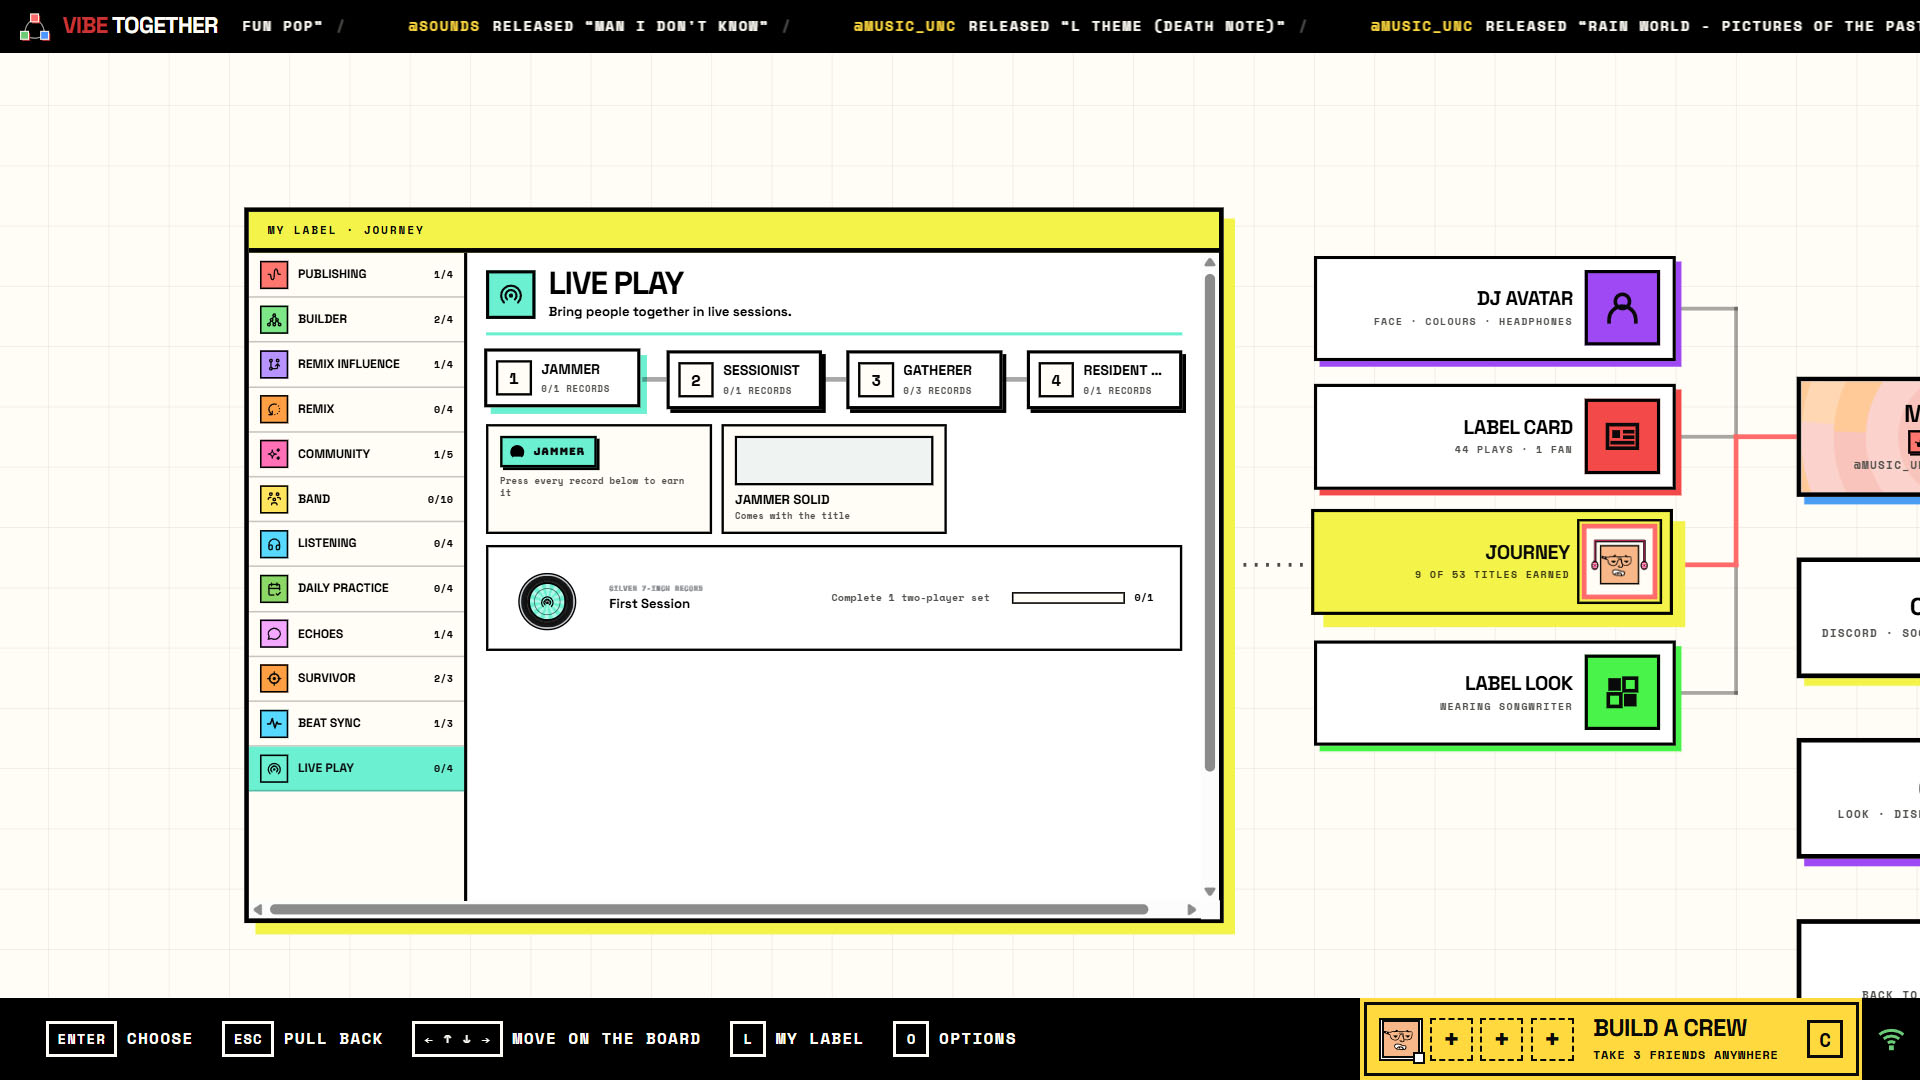
Task: Click the C key in Build a Crew
Action: click(1825, 1040)
